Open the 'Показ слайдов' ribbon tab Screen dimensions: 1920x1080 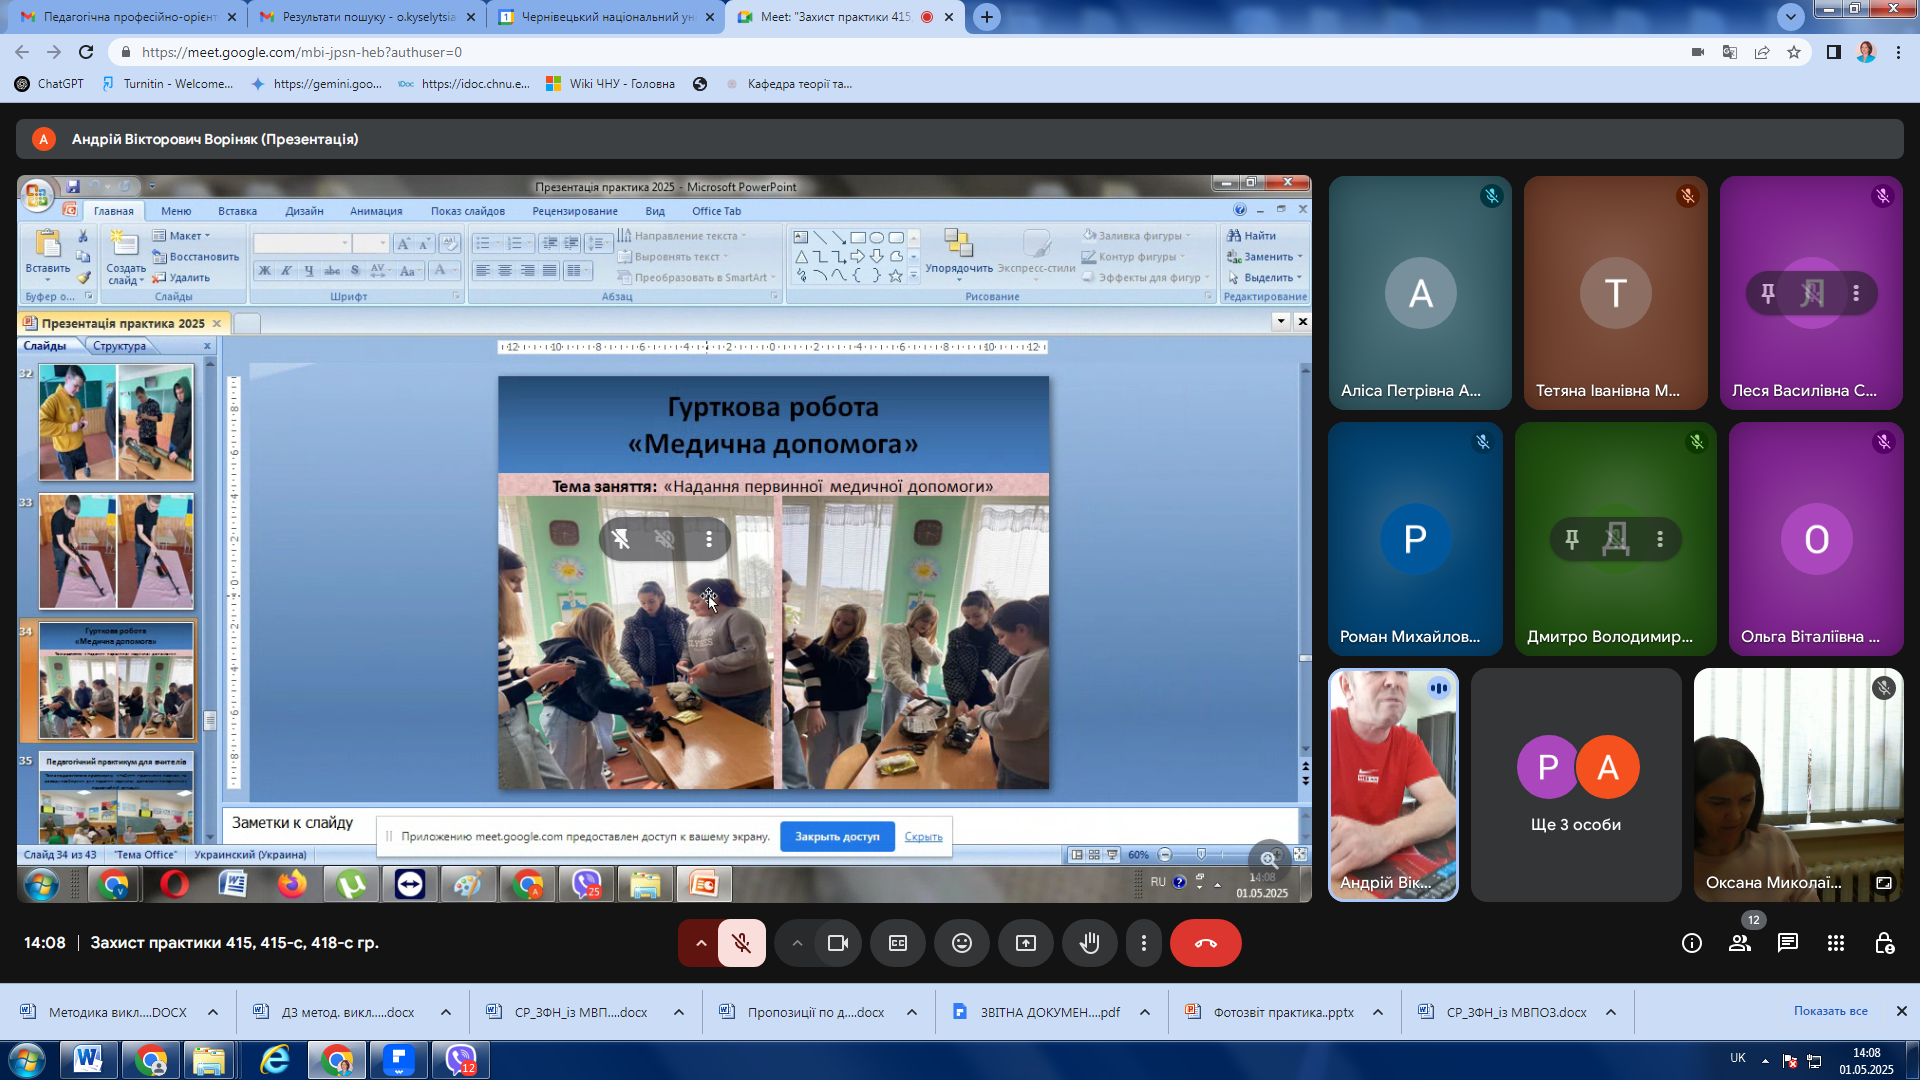(468, 211)
